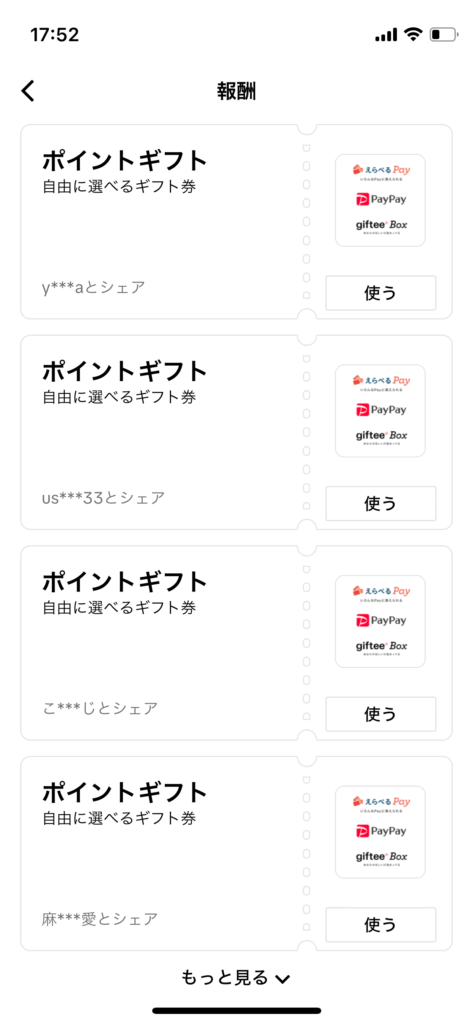
Task: Tap the 麻***愛とシェア label
Action: click(100, 919)
